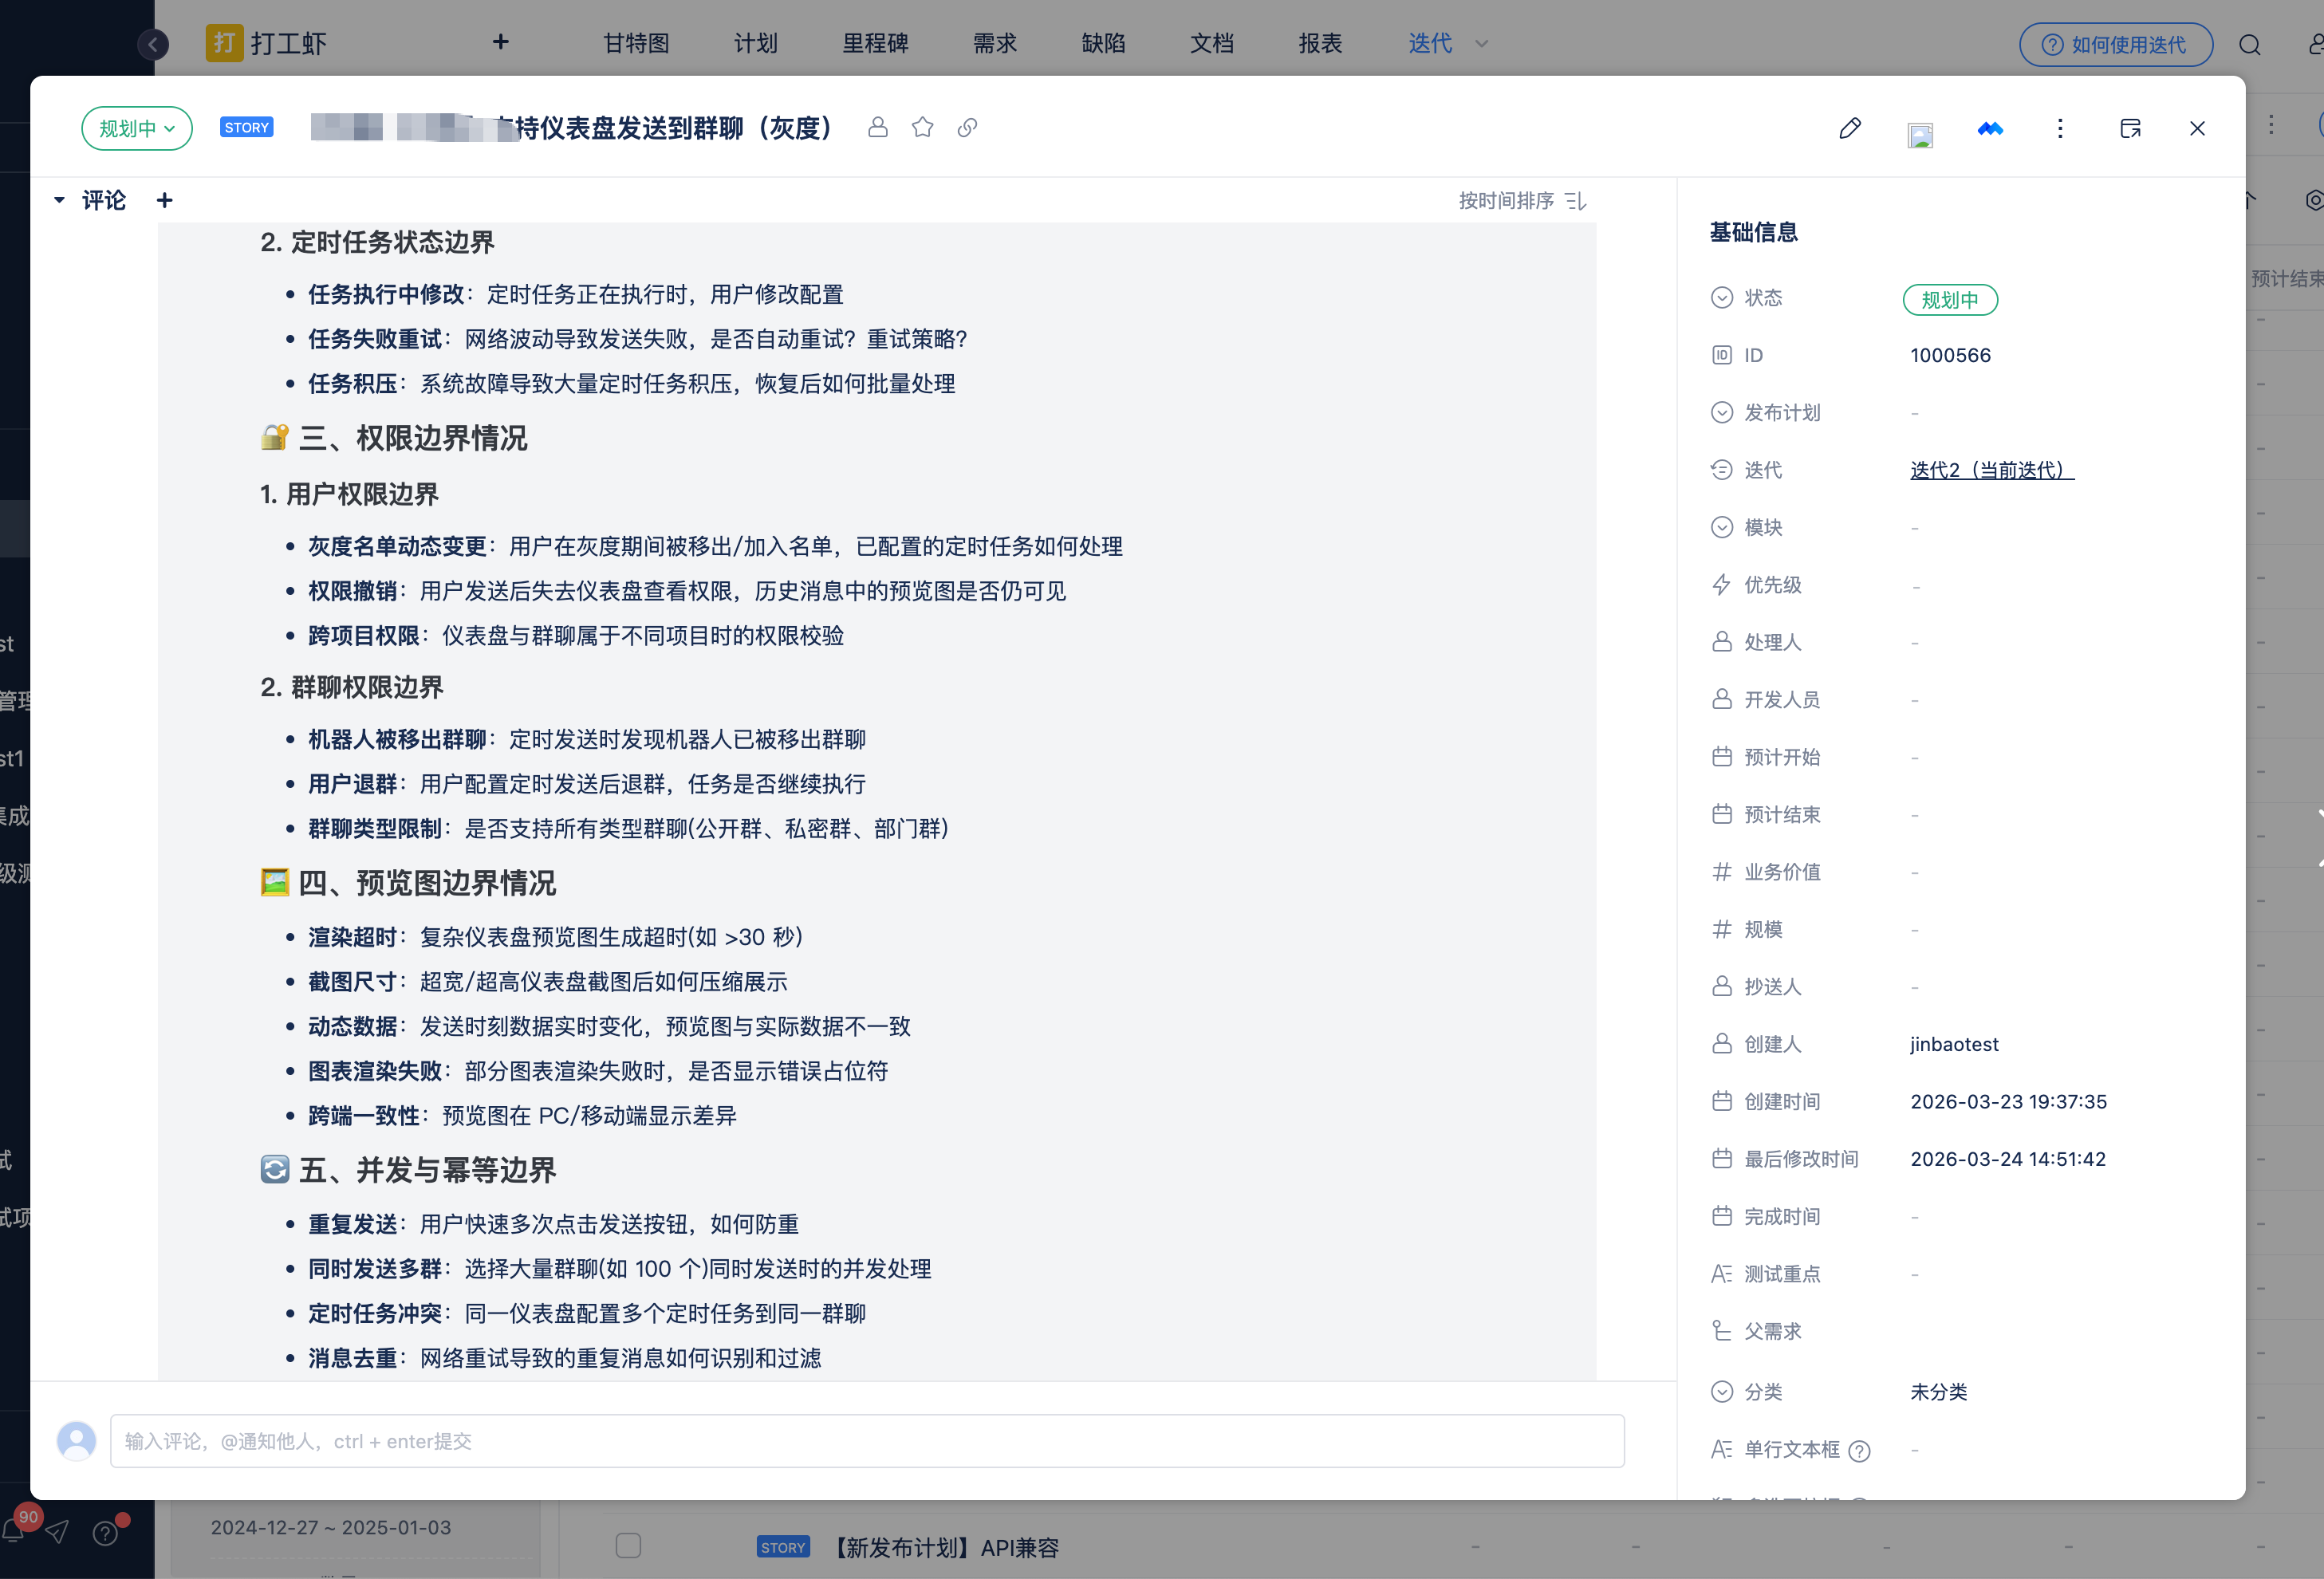Viewport: 2324px width, 1579px height.
Task: Copy the story link icon
Action: [967, 127]
